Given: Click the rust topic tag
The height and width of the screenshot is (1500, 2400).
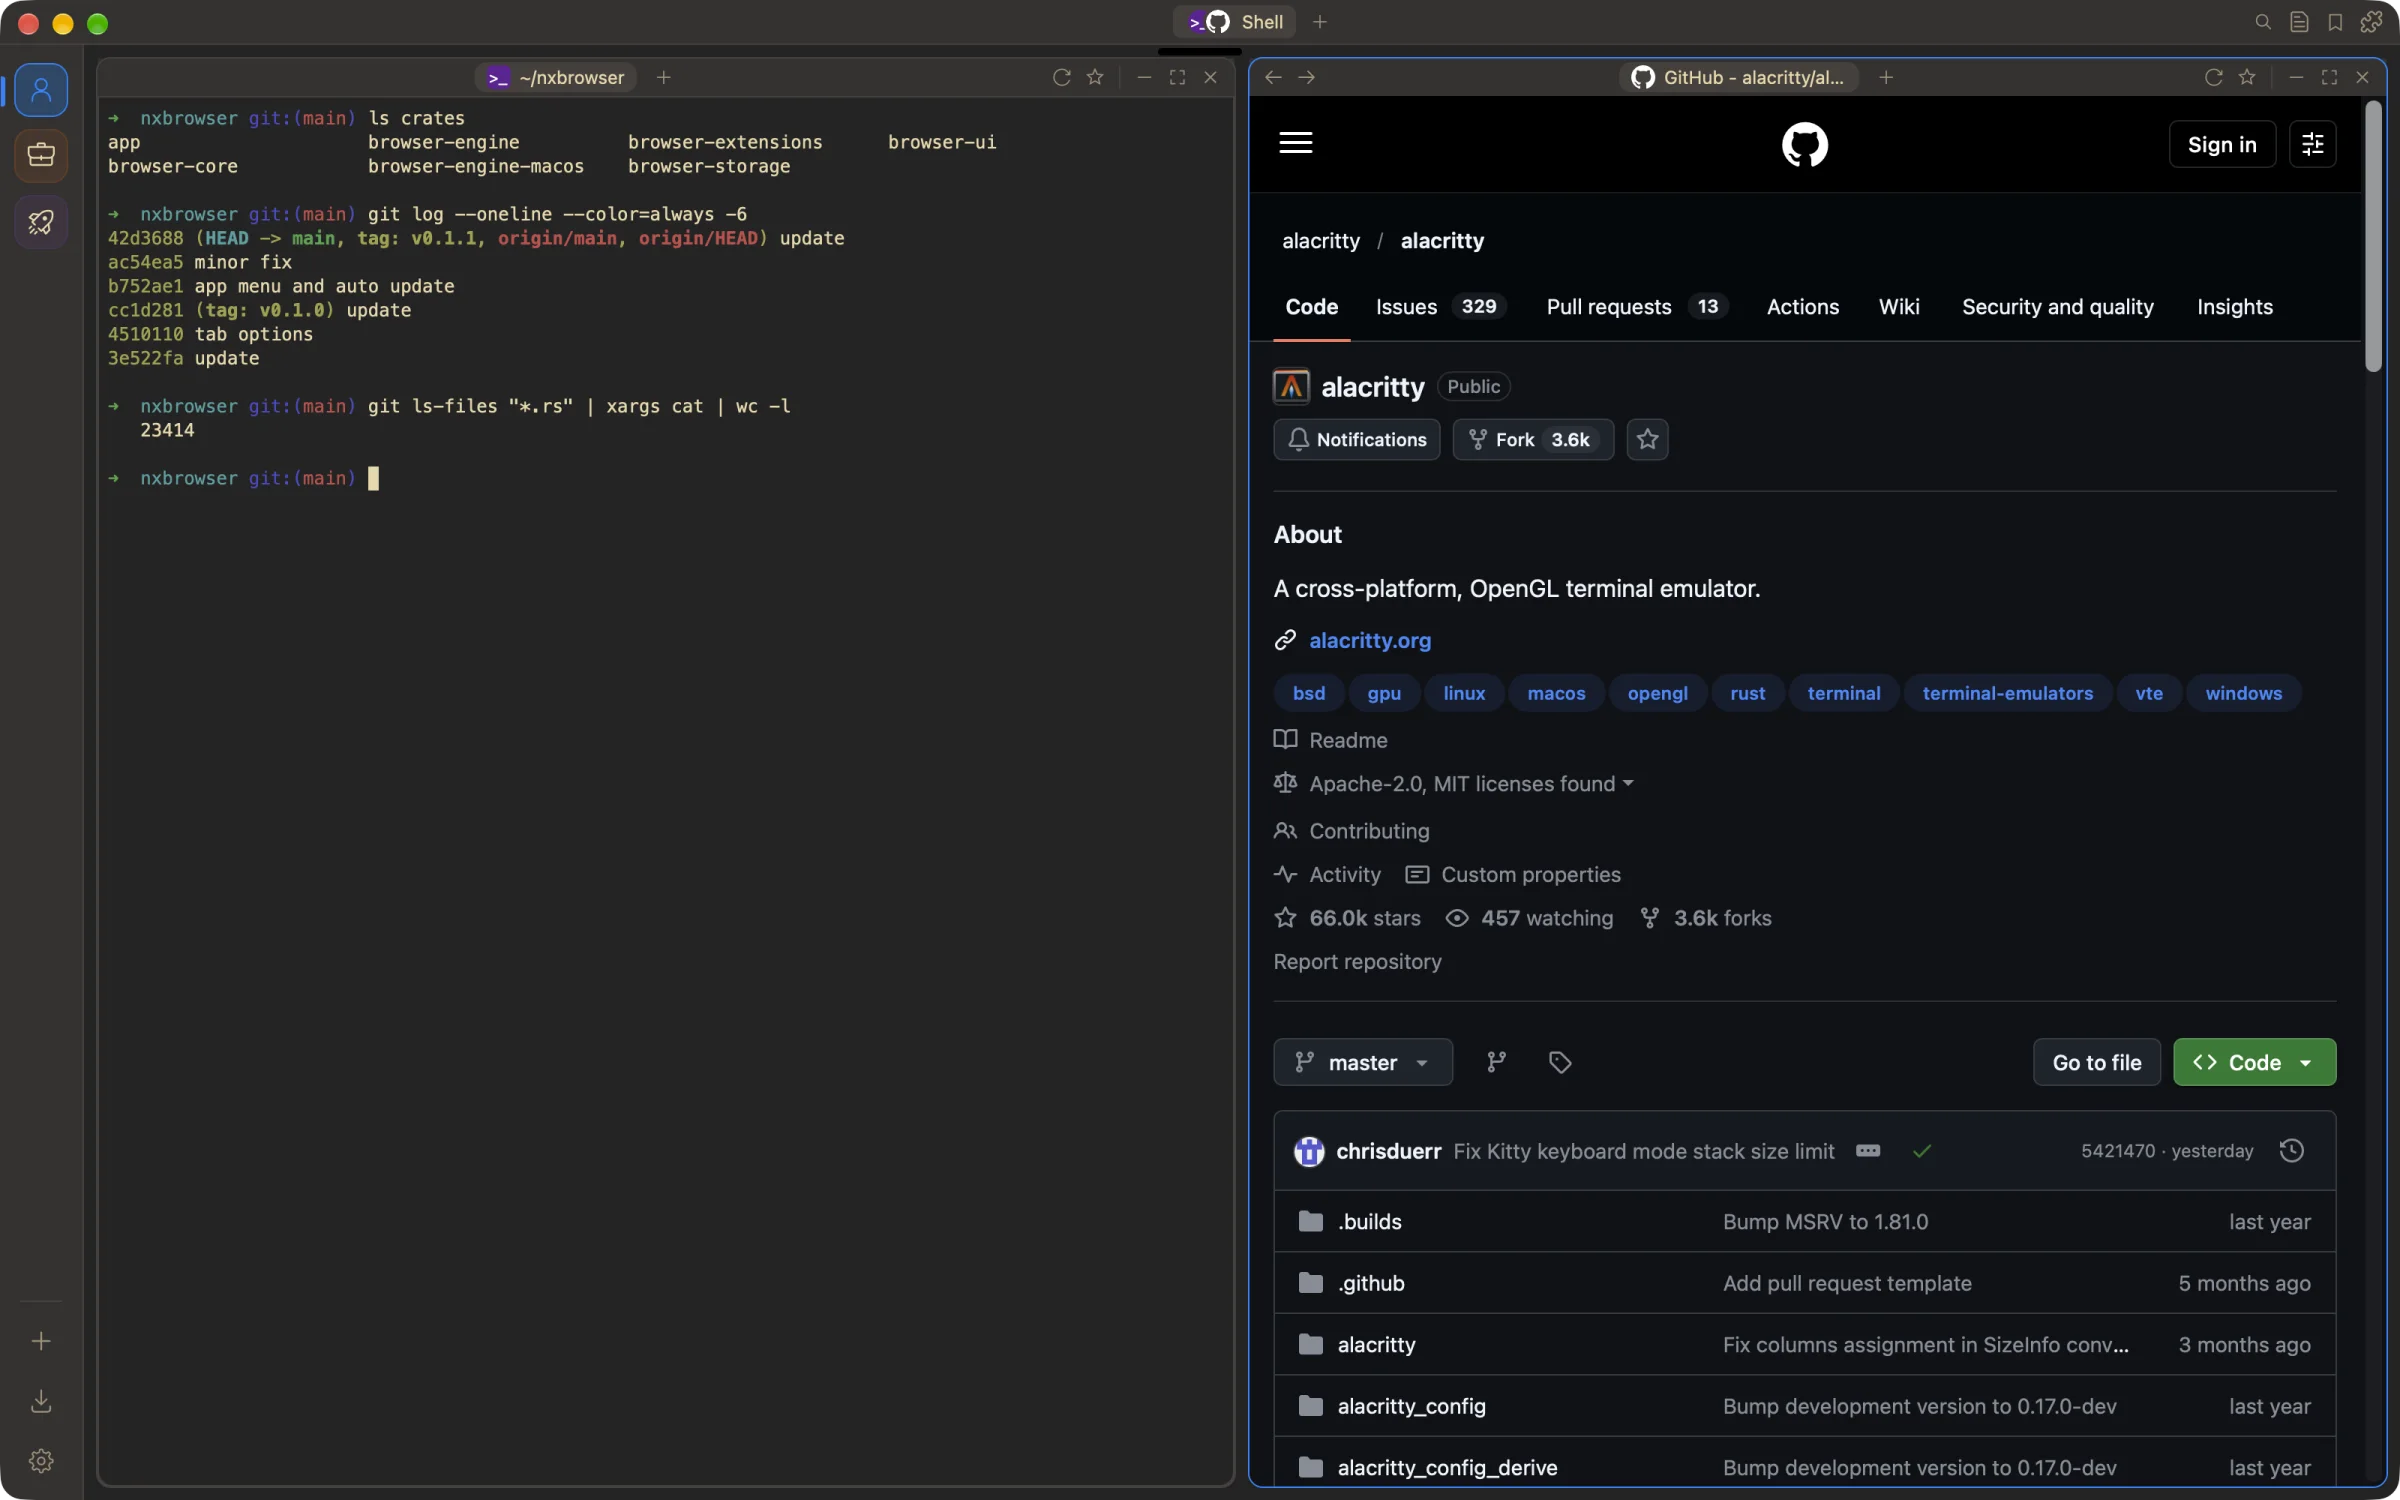Looking at the screenshot, I should click(1747, 693).
